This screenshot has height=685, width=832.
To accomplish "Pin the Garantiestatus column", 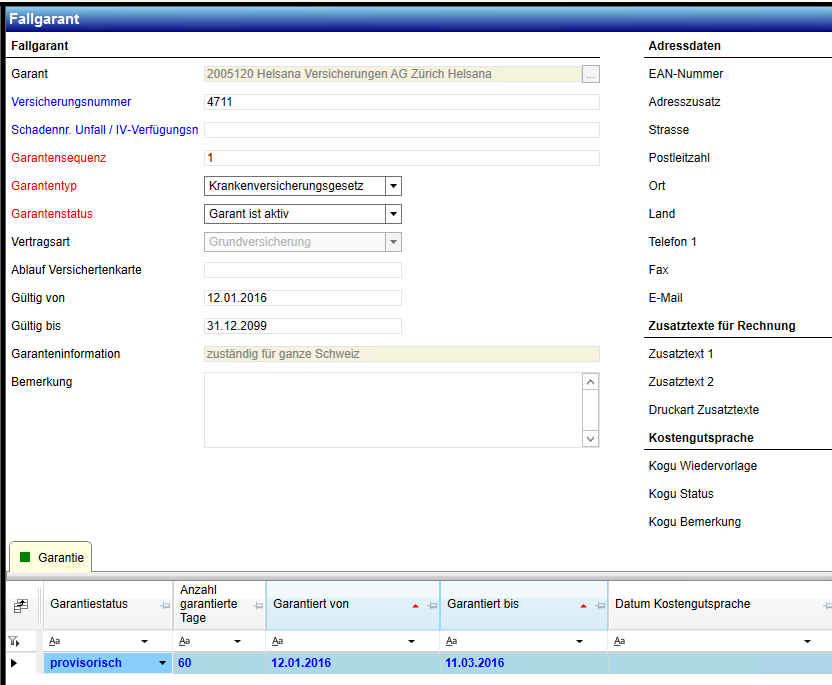I will tap(165, 606).
